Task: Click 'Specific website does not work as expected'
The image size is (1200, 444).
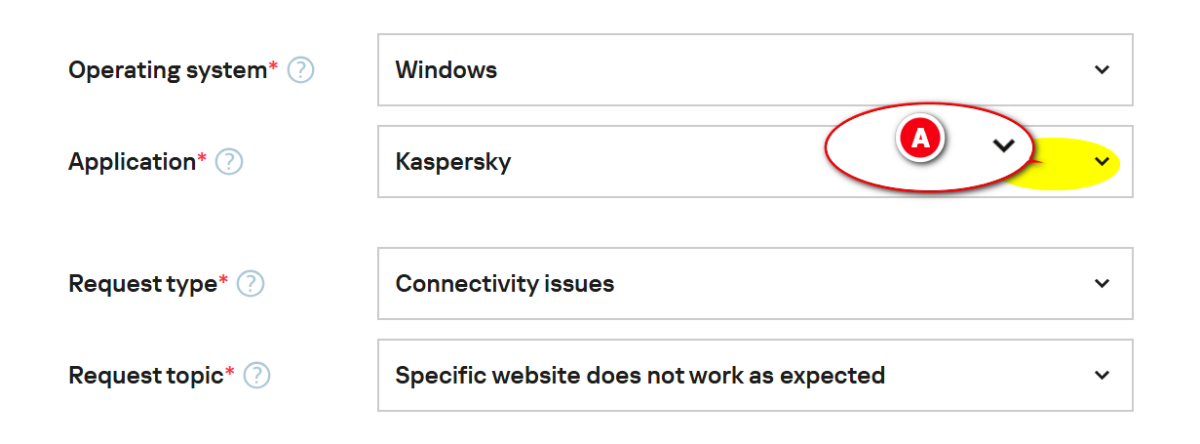Action: click(x=640, y=376)
